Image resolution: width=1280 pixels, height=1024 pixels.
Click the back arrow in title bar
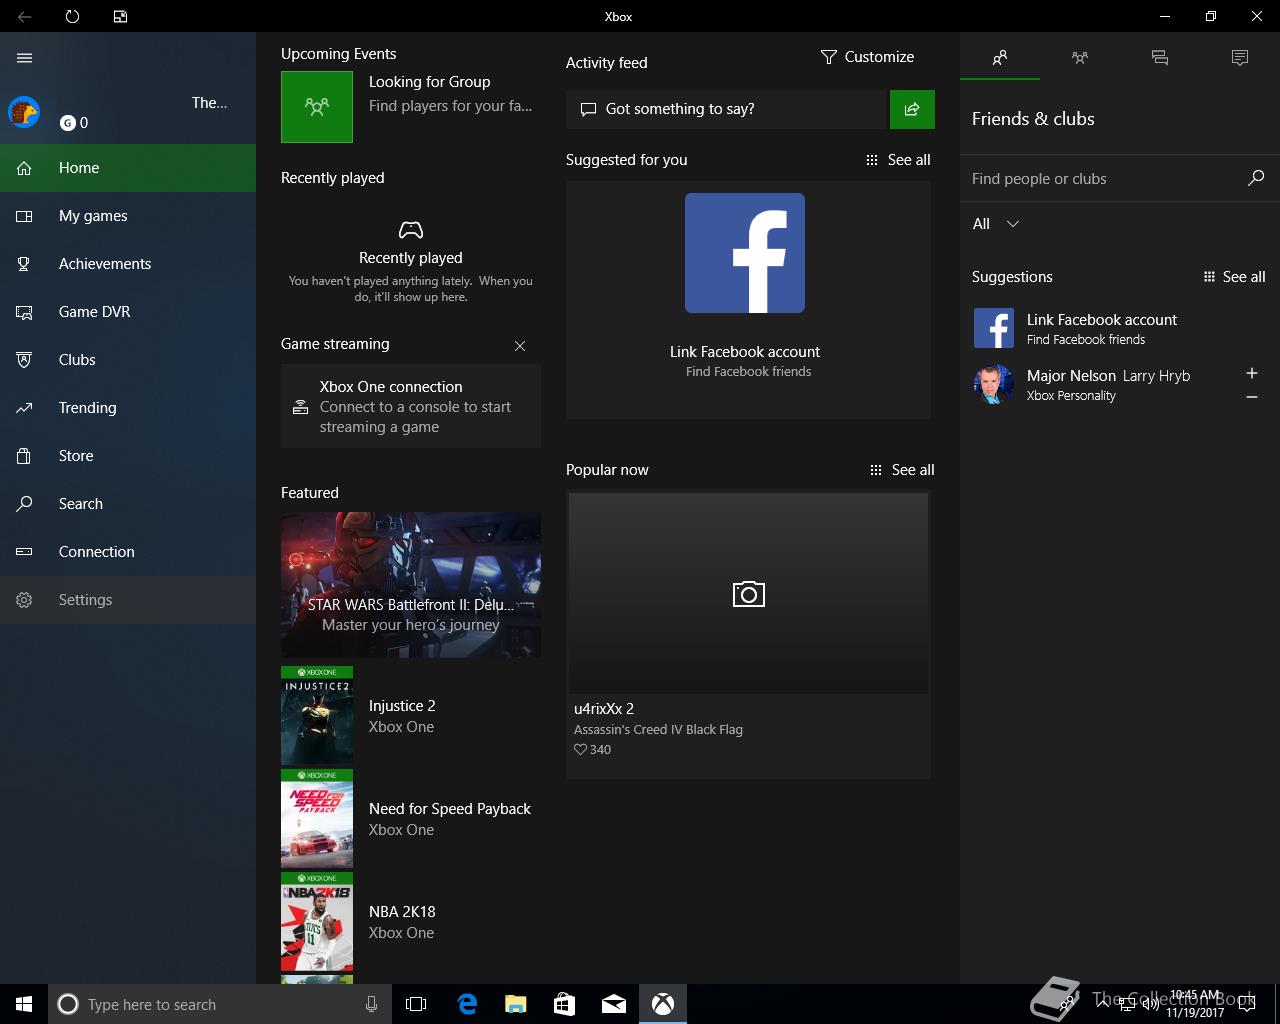pos(24,16)
